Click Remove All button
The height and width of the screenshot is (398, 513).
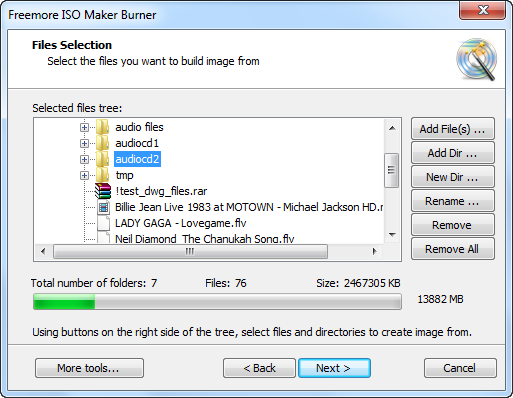click(452, 249)
